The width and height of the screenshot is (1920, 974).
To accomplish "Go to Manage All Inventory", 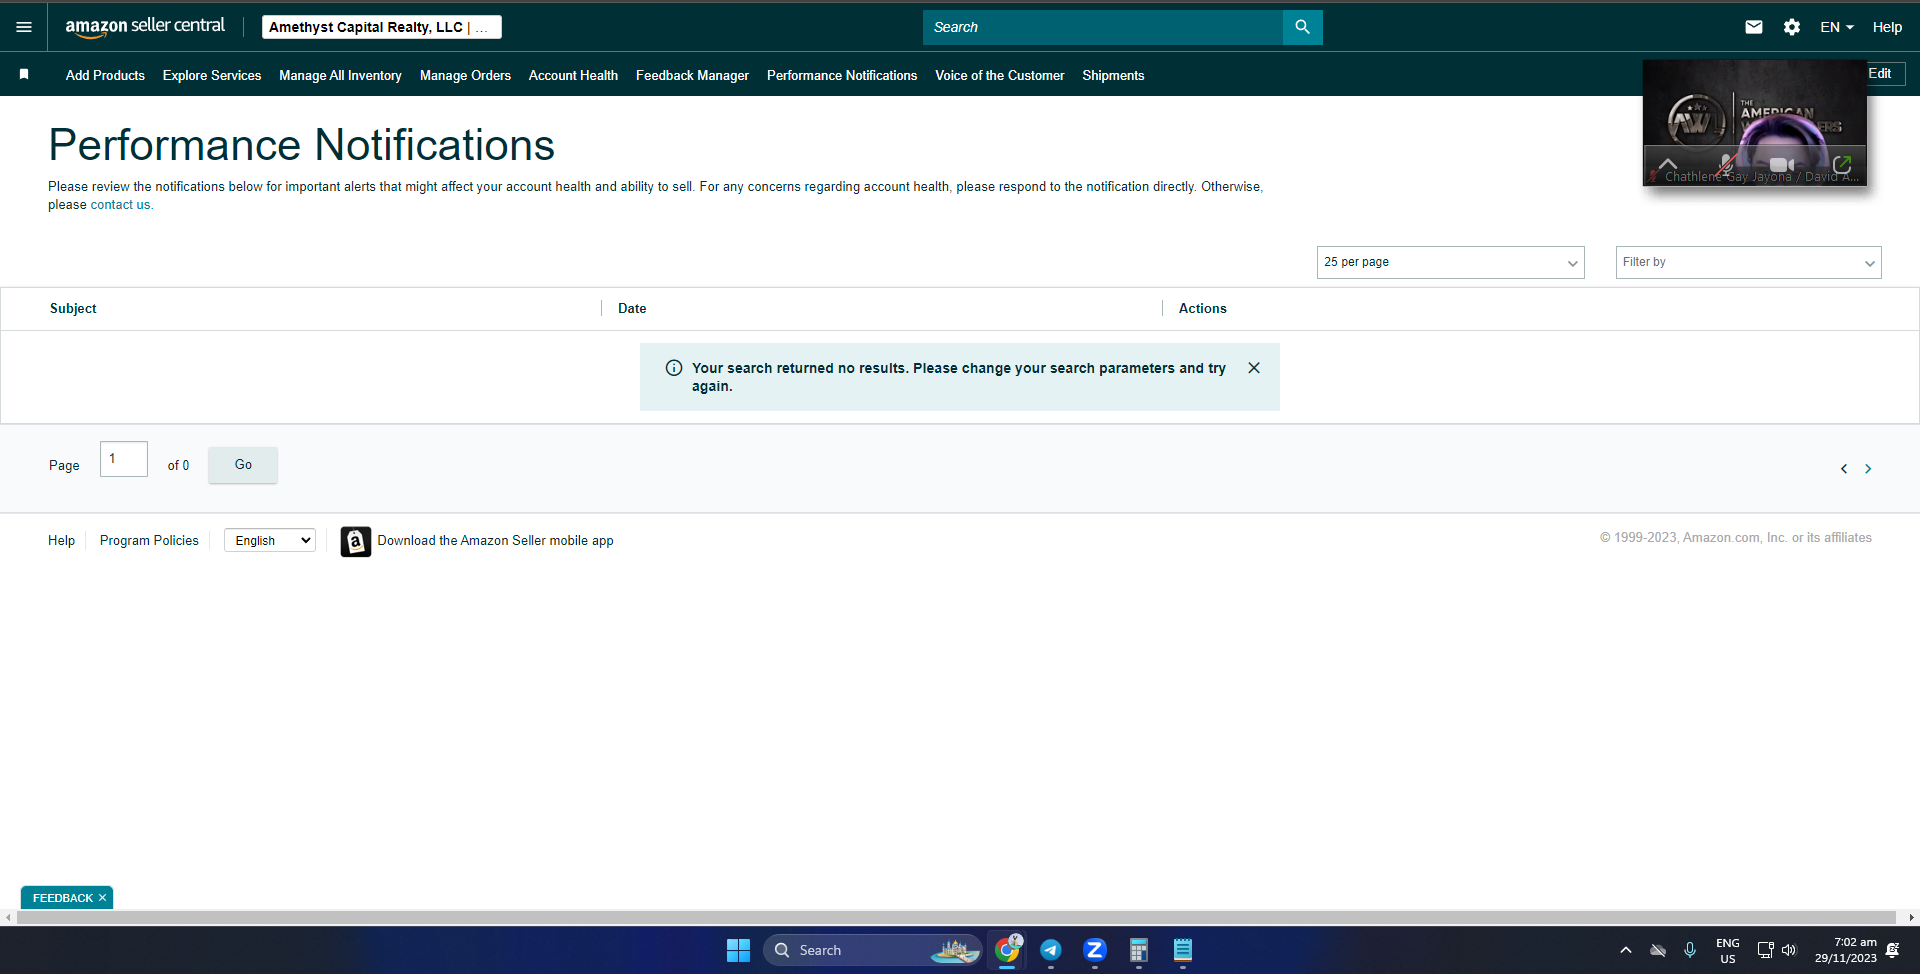I will [340, 75].
